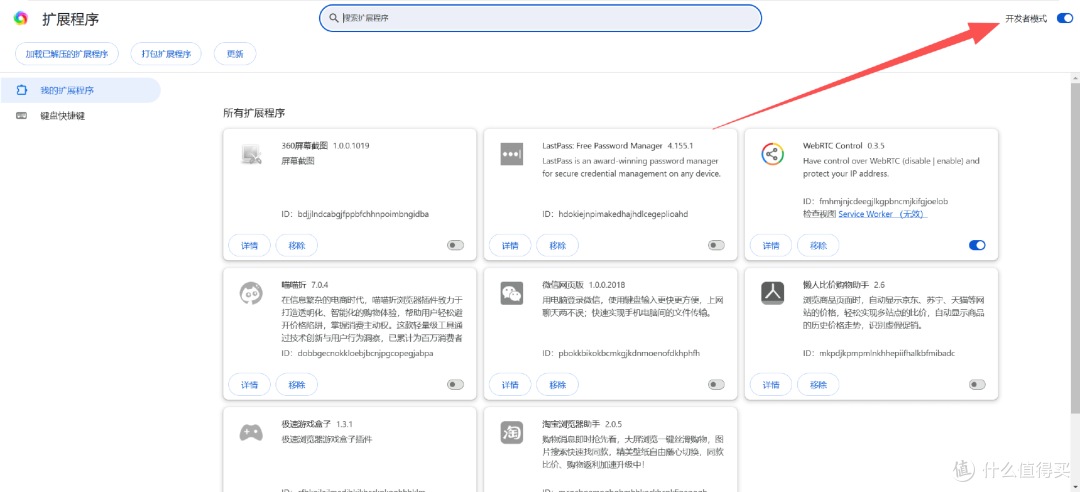Open the Service Worker (无效) link
Viewport: 1080px width, 492px height.
883,214
